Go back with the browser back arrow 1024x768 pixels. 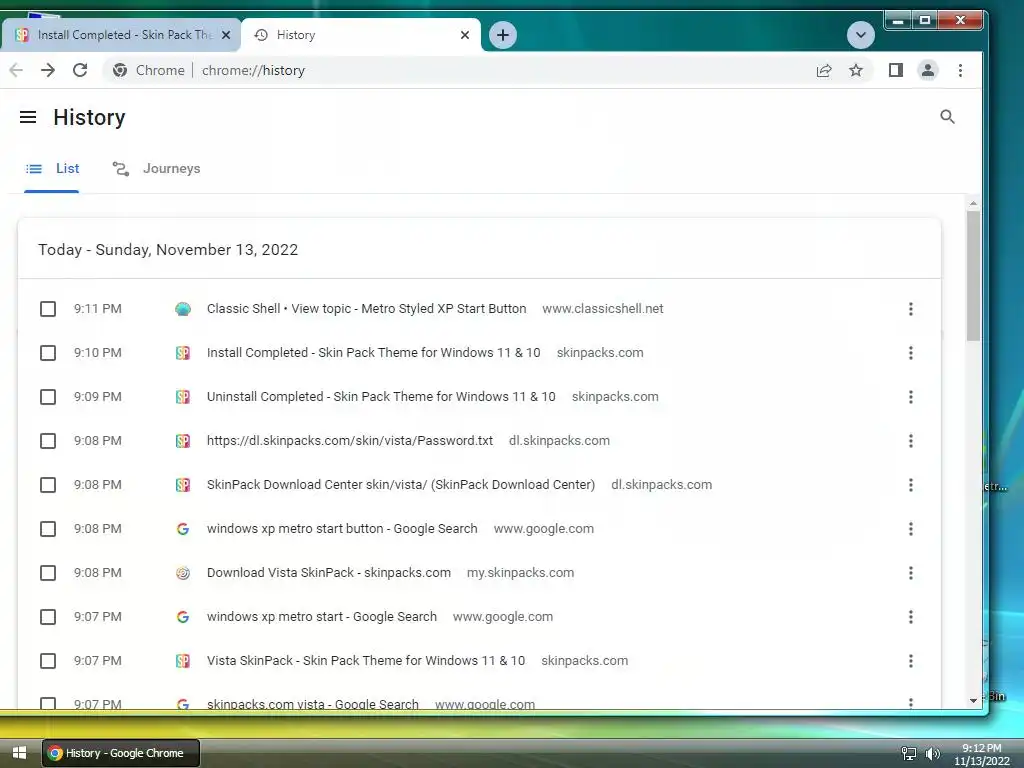pos(16,71)
